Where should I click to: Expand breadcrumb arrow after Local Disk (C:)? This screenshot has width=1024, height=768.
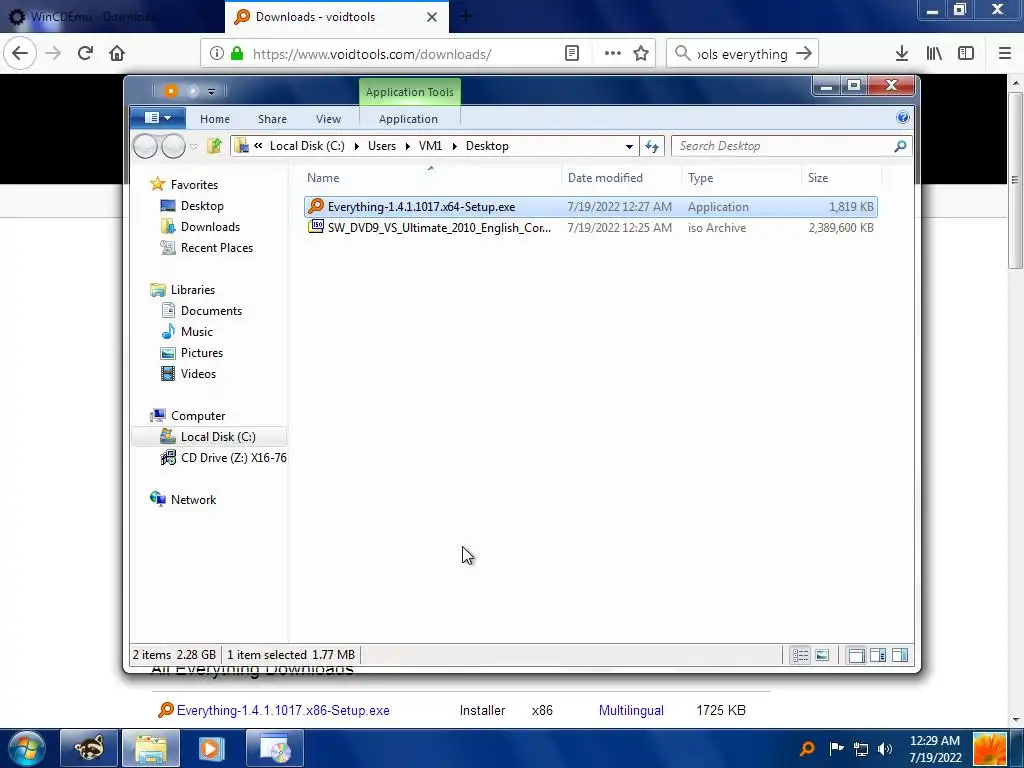(357, 146)
